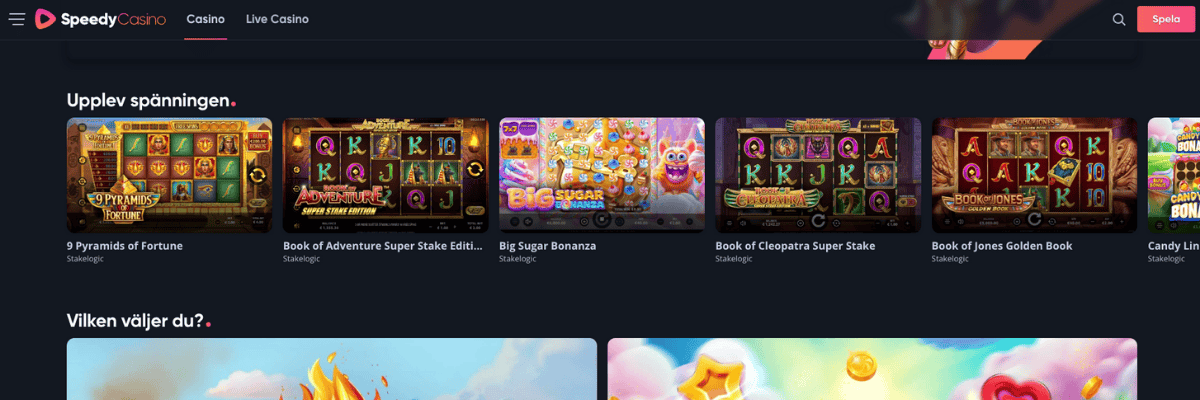
Task: Open the Big Sugar Bonanza game thumbnail
Action: pos(602,175)
